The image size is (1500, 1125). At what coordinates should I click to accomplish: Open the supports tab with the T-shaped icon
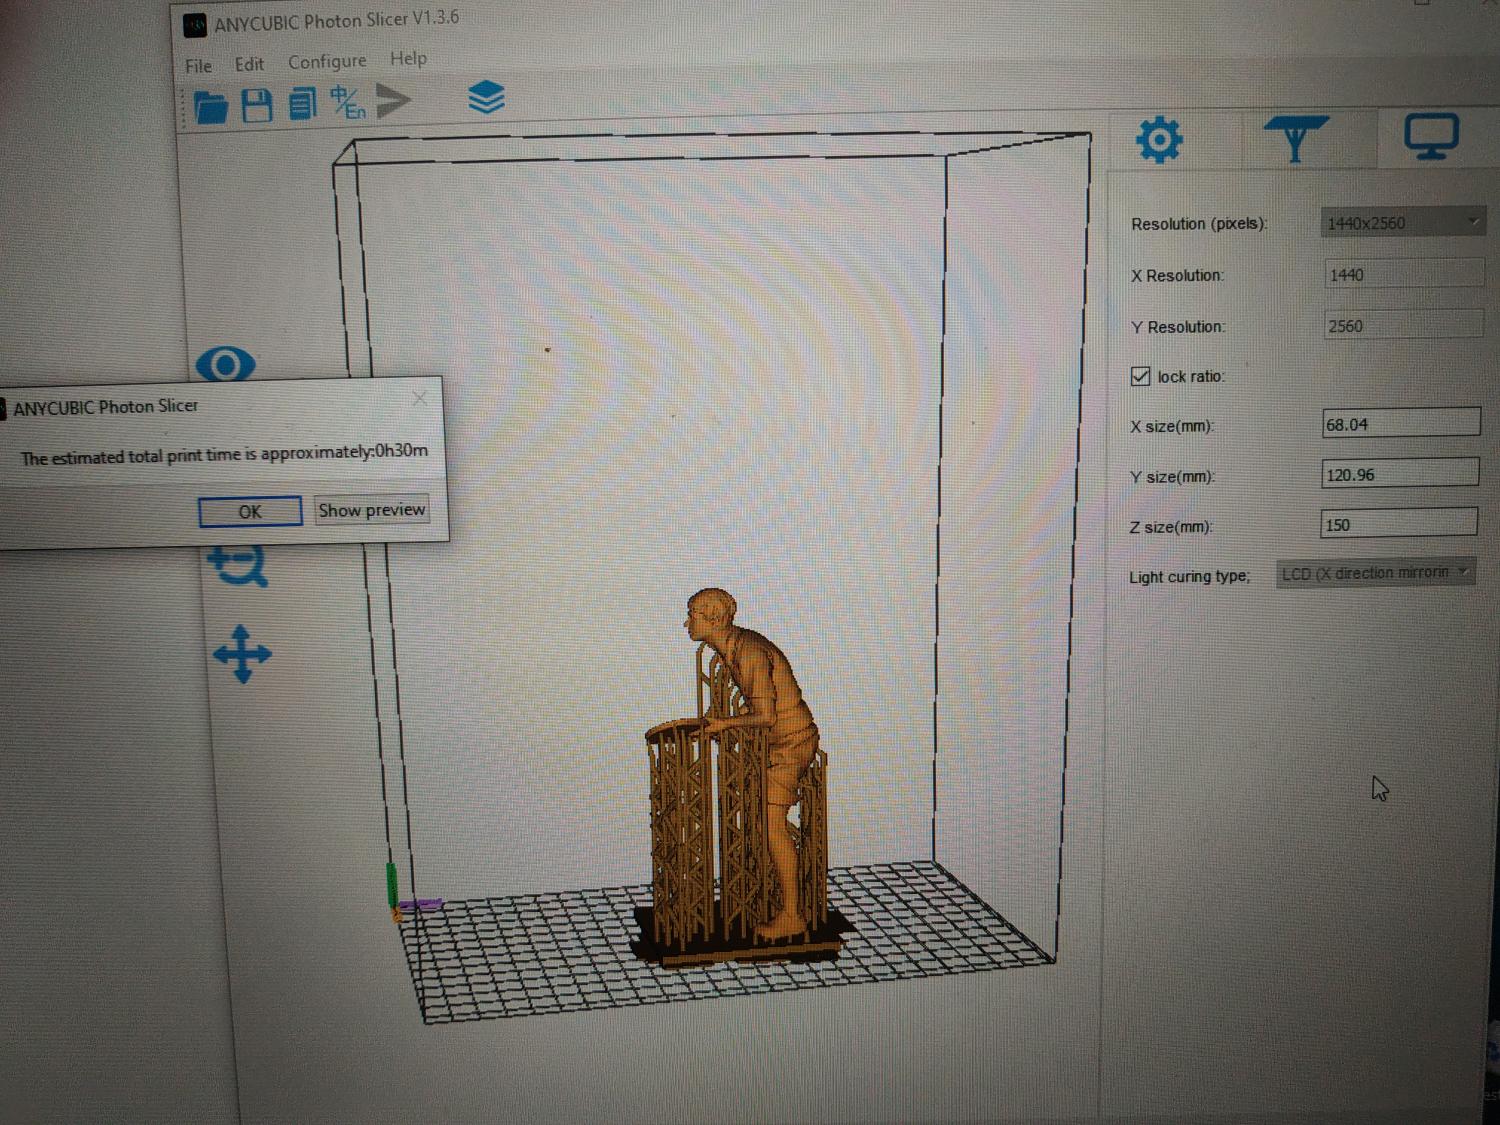[x=1295, y=138]
